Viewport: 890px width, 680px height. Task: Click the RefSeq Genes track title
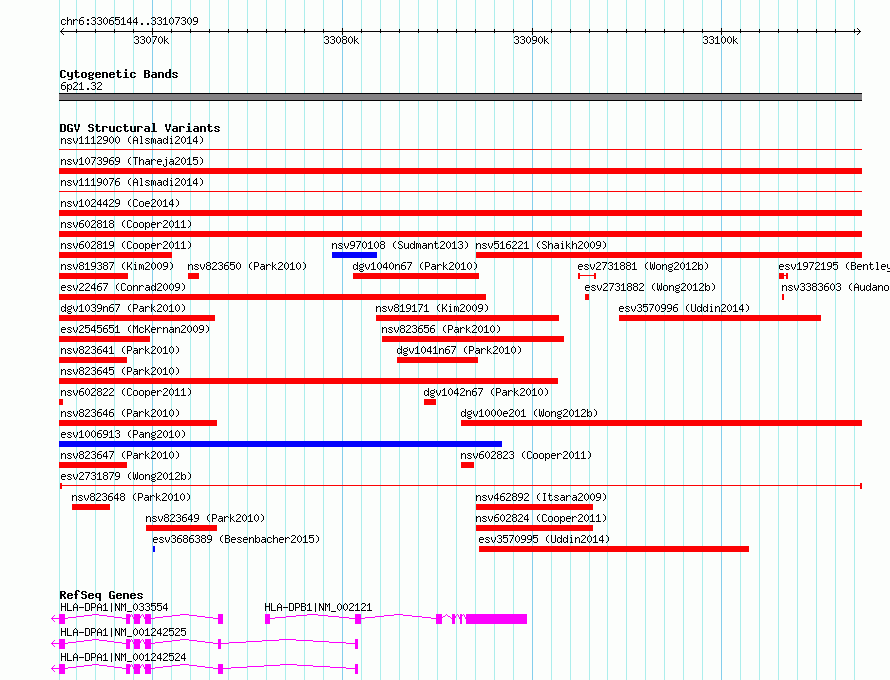(101, 595)
